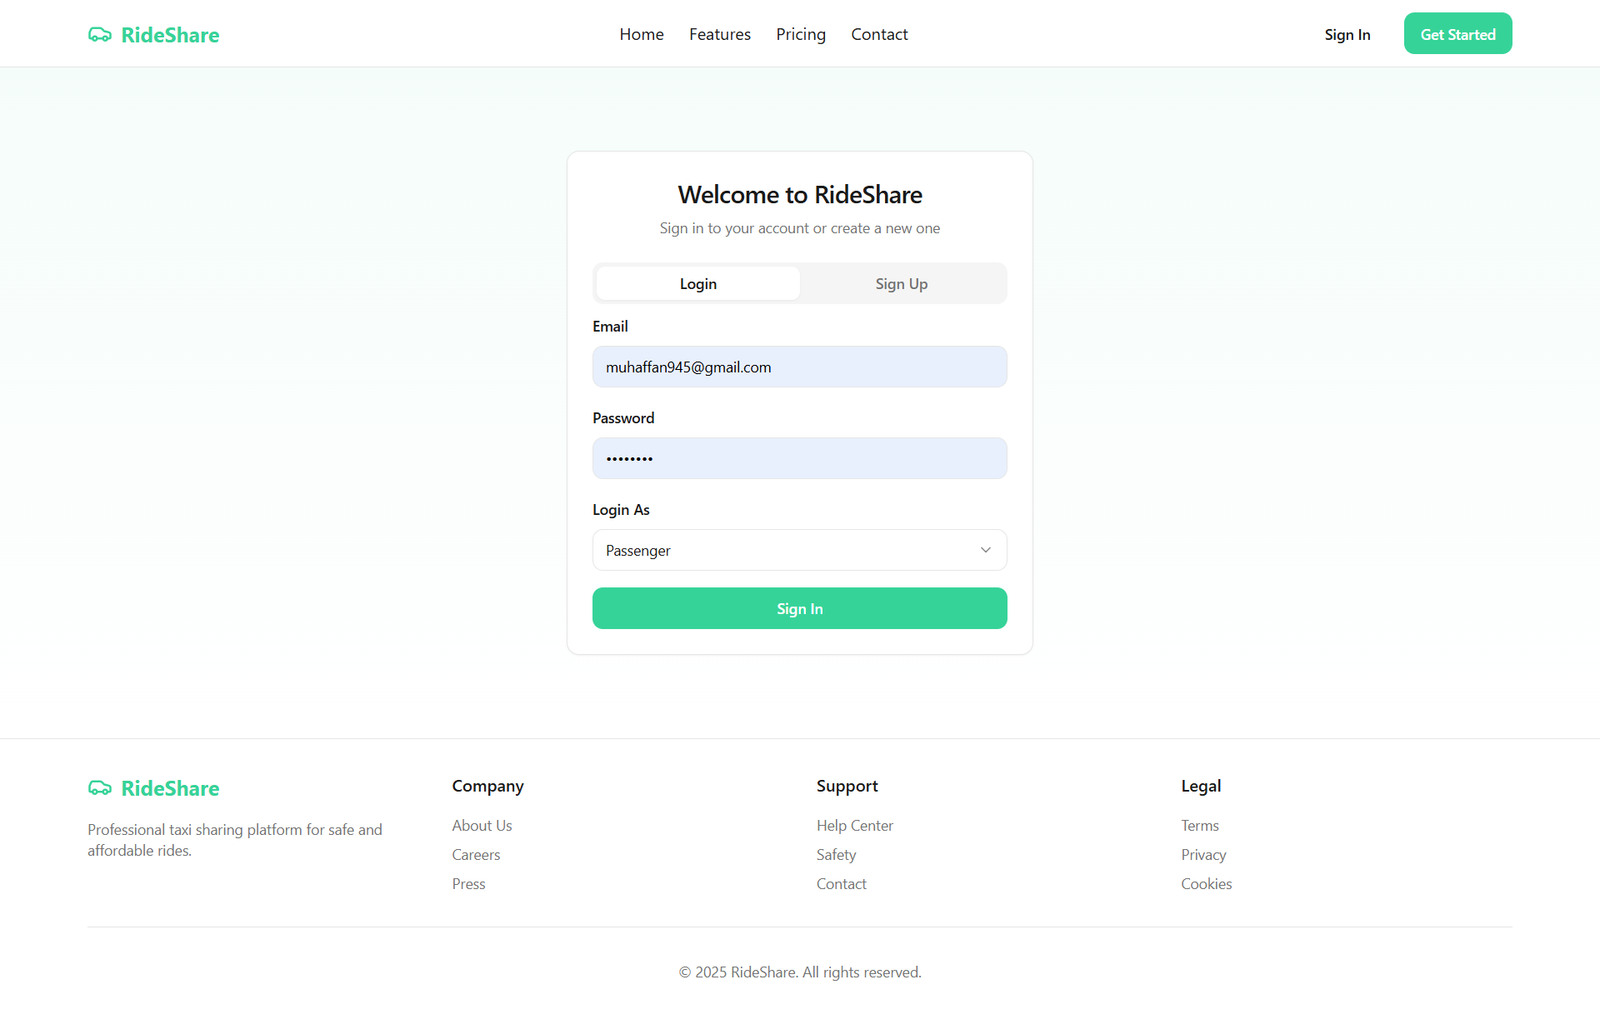Viewport: 1600px width, 1014px height.
Task: Go to Features in navigation bar
Action: coord(719,34)
